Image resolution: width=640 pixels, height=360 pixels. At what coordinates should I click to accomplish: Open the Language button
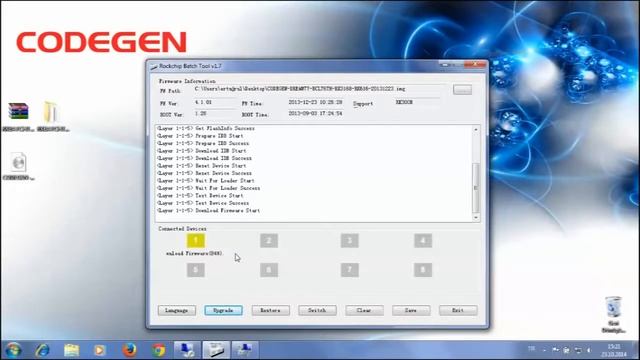coord(177,311)
